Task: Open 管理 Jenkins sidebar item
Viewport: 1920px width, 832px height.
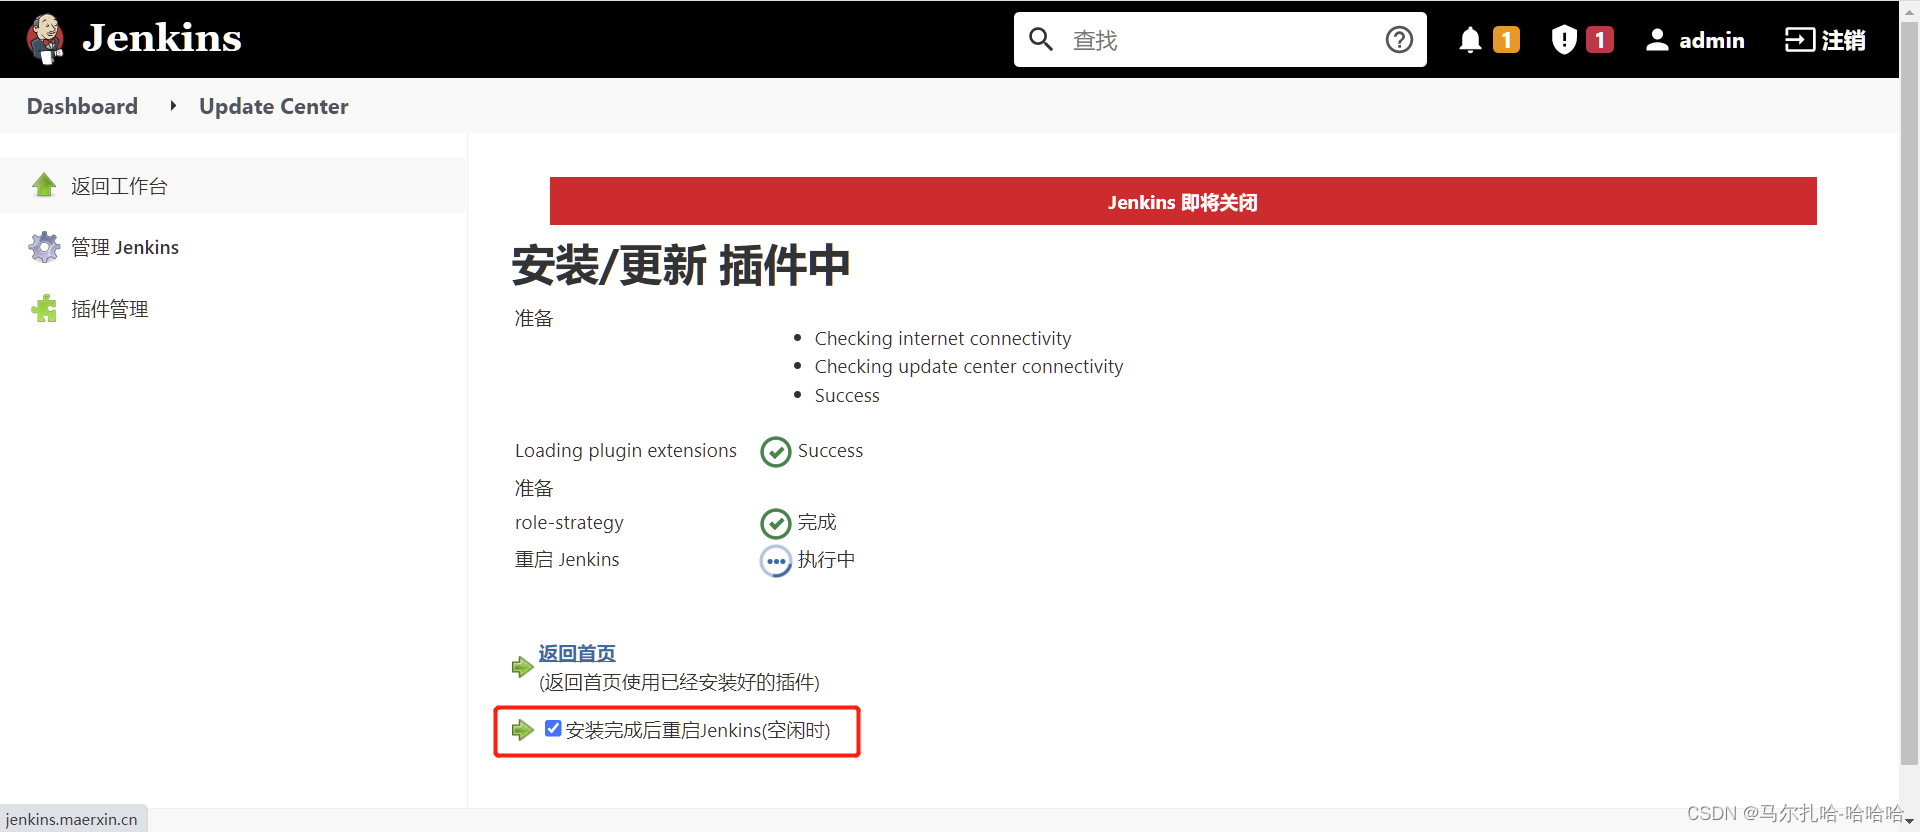Action: tap(125, 247)
